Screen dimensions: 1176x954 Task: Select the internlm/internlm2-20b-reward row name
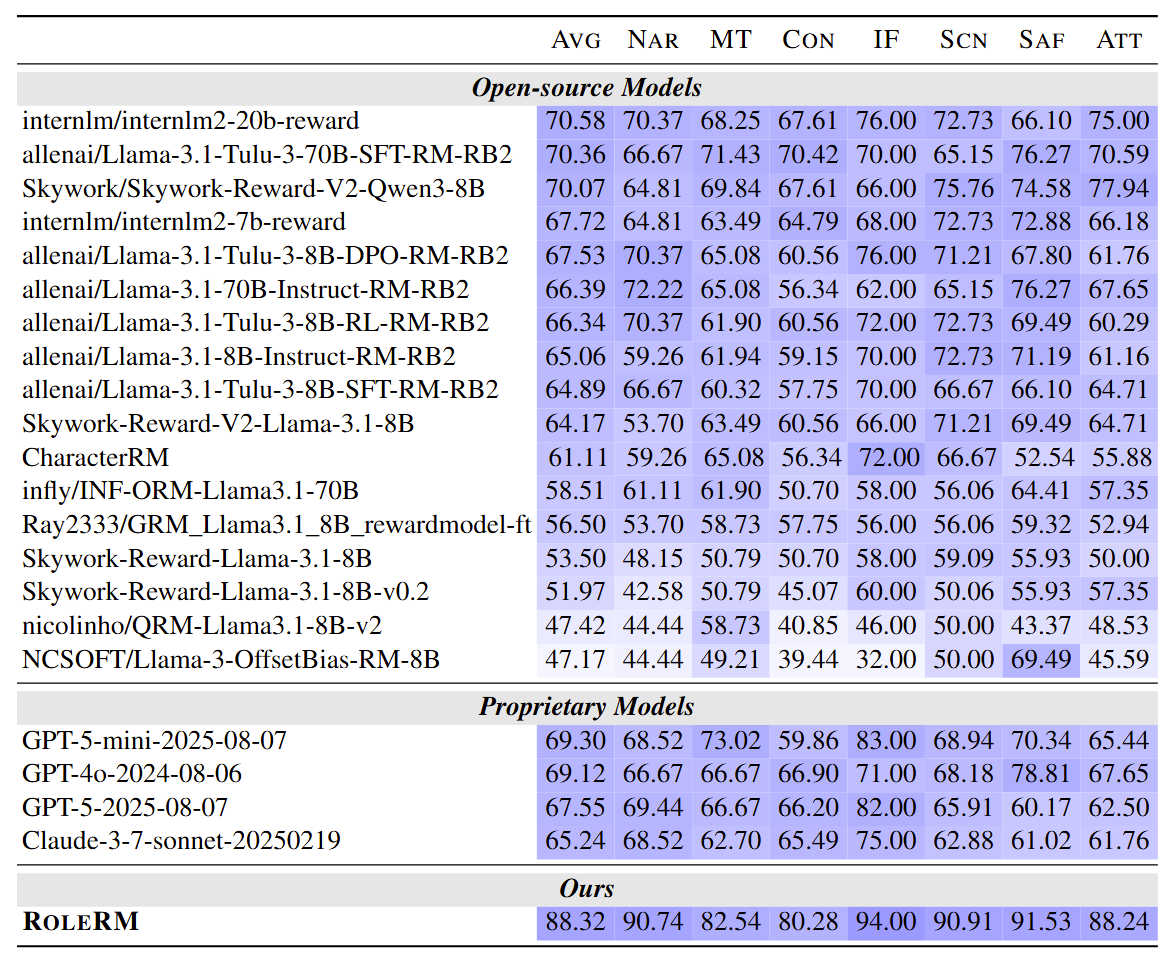[x=190, y=121]
